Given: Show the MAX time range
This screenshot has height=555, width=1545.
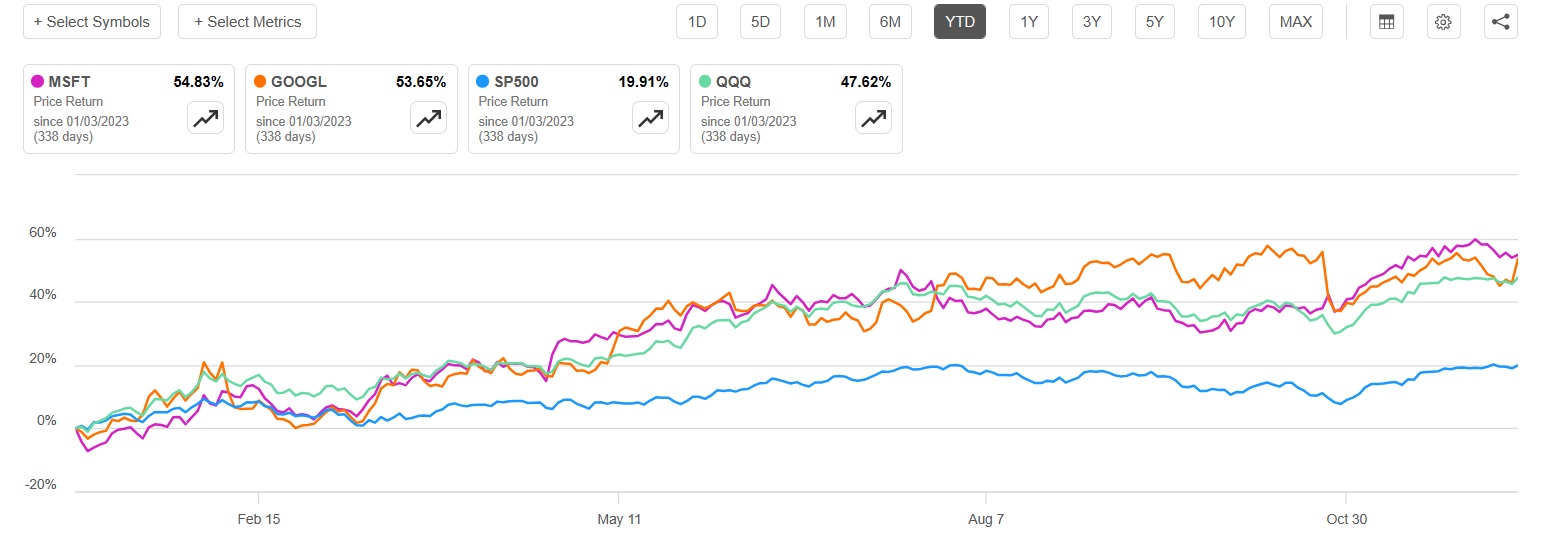Looking at the screenshot, I should [x=1295, y=22].
